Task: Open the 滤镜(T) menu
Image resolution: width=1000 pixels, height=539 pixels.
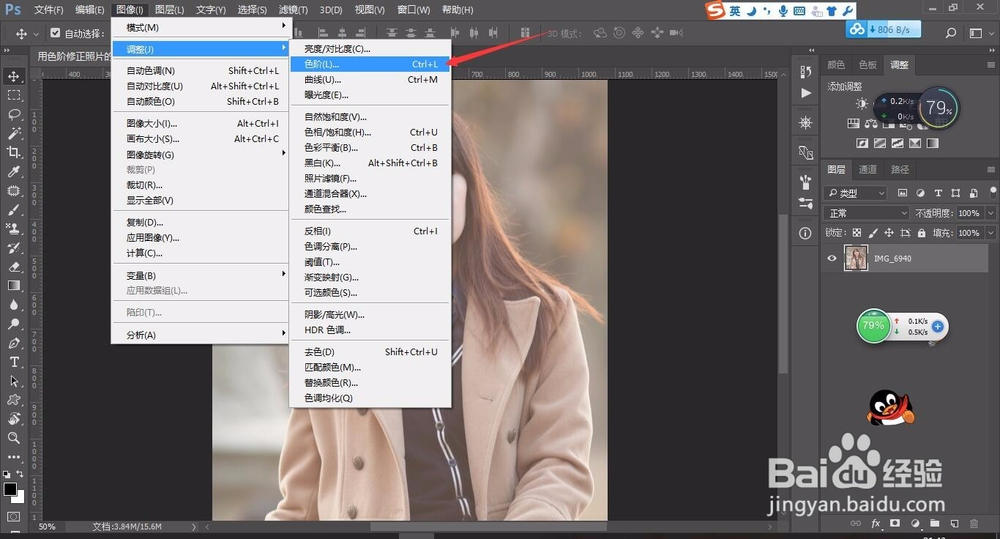Action: point(293,10)
